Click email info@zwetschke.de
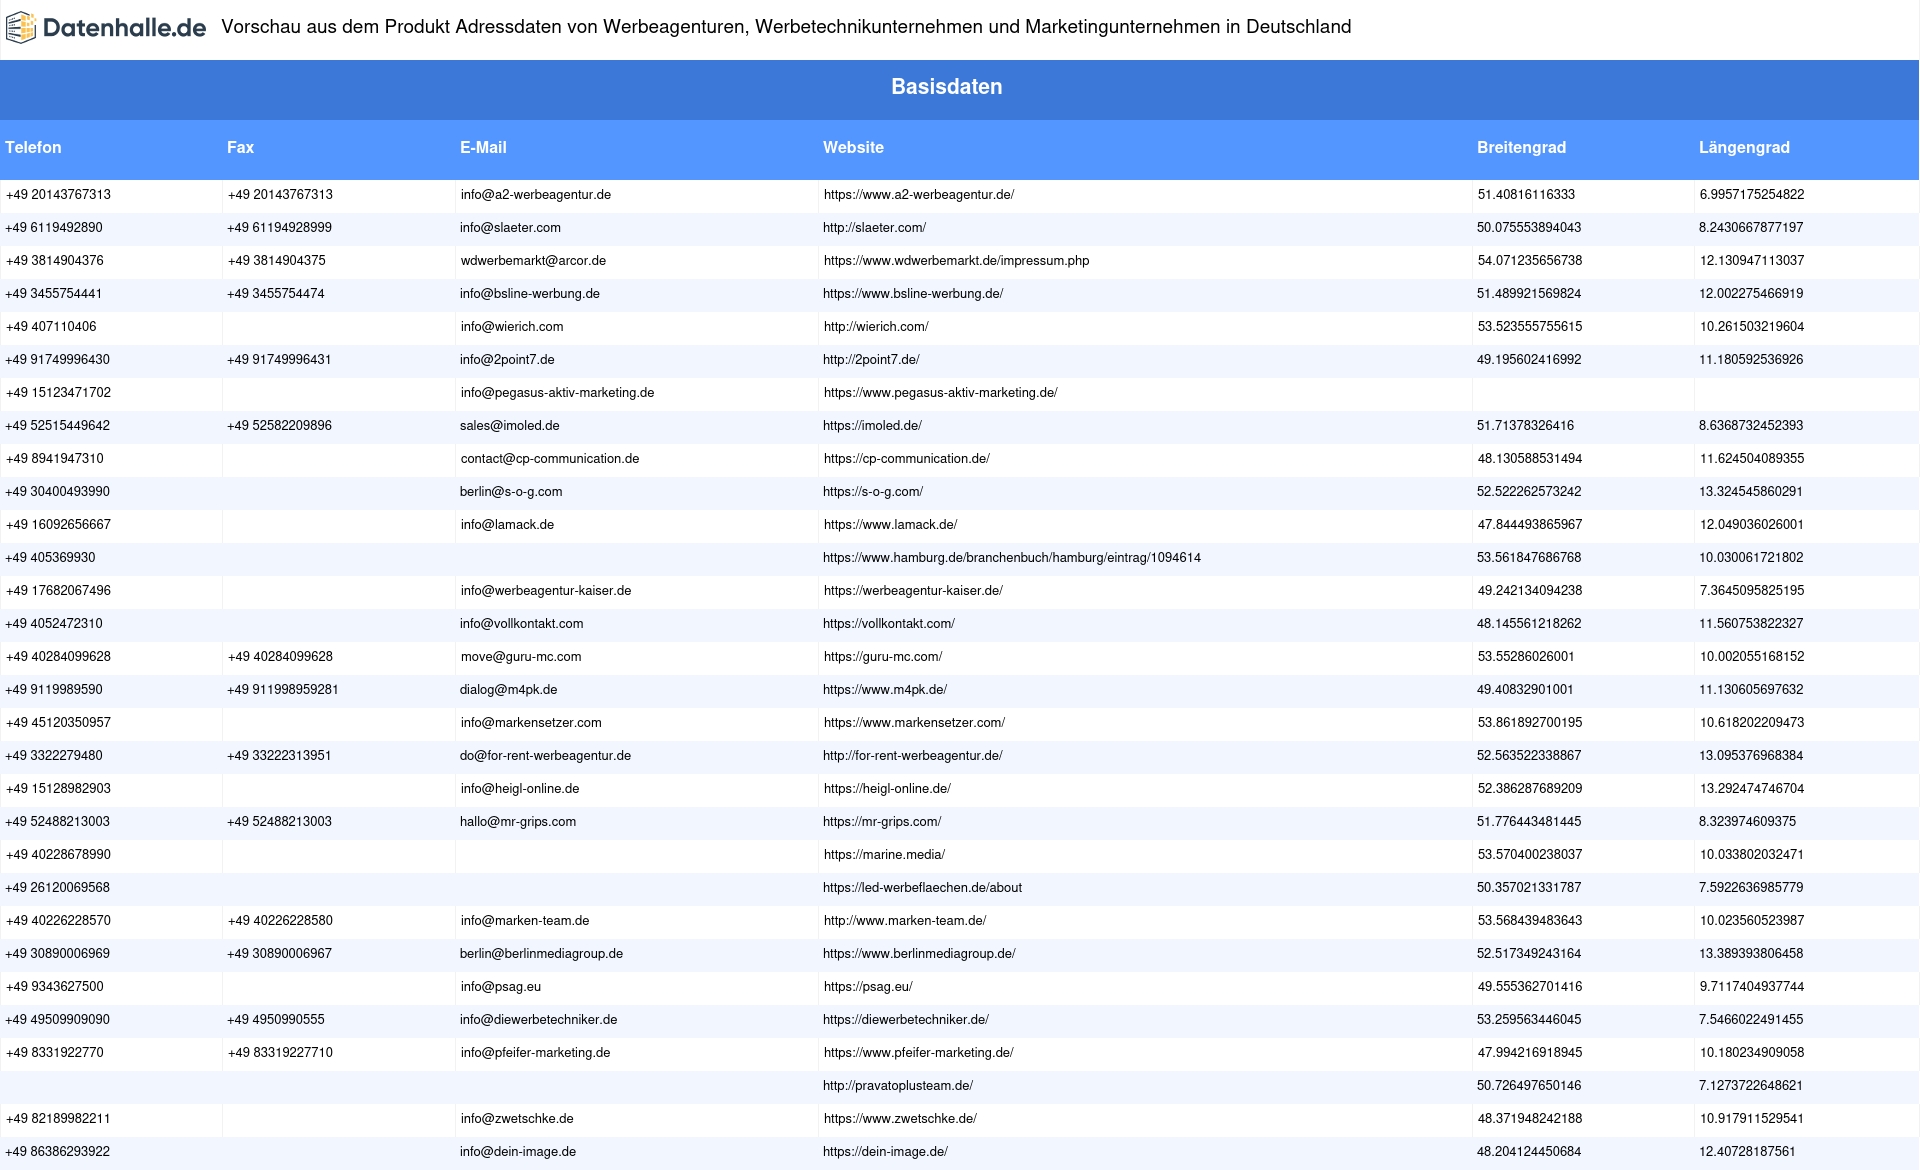This screenshot has height=1170, width=1920. pos(517,1119)
